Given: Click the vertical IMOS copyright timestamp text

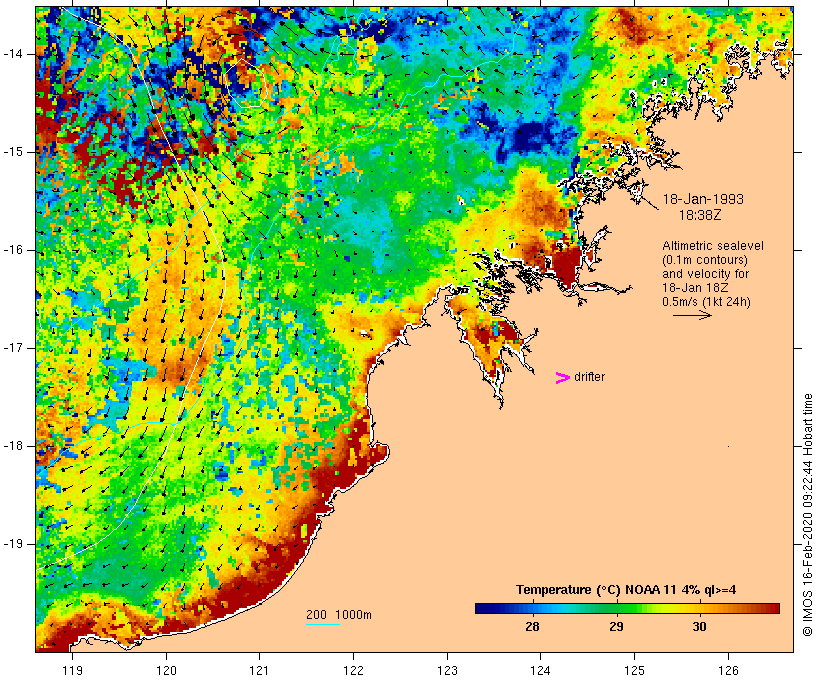Looking at the screenshot, I should pos(808,515).
